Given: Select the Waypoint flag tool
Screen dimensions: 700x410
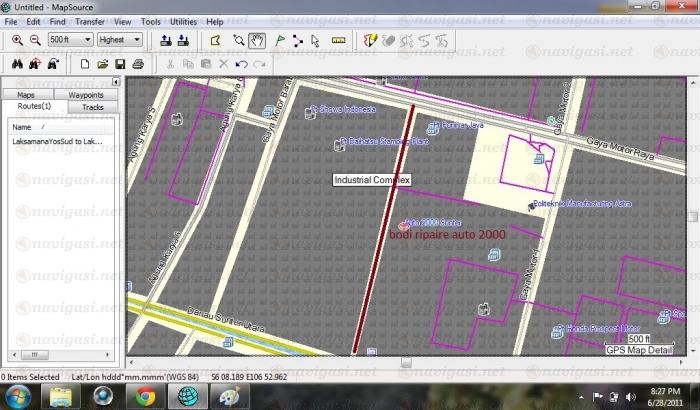Looking at the screenshot, I should (x=279, y=40).
